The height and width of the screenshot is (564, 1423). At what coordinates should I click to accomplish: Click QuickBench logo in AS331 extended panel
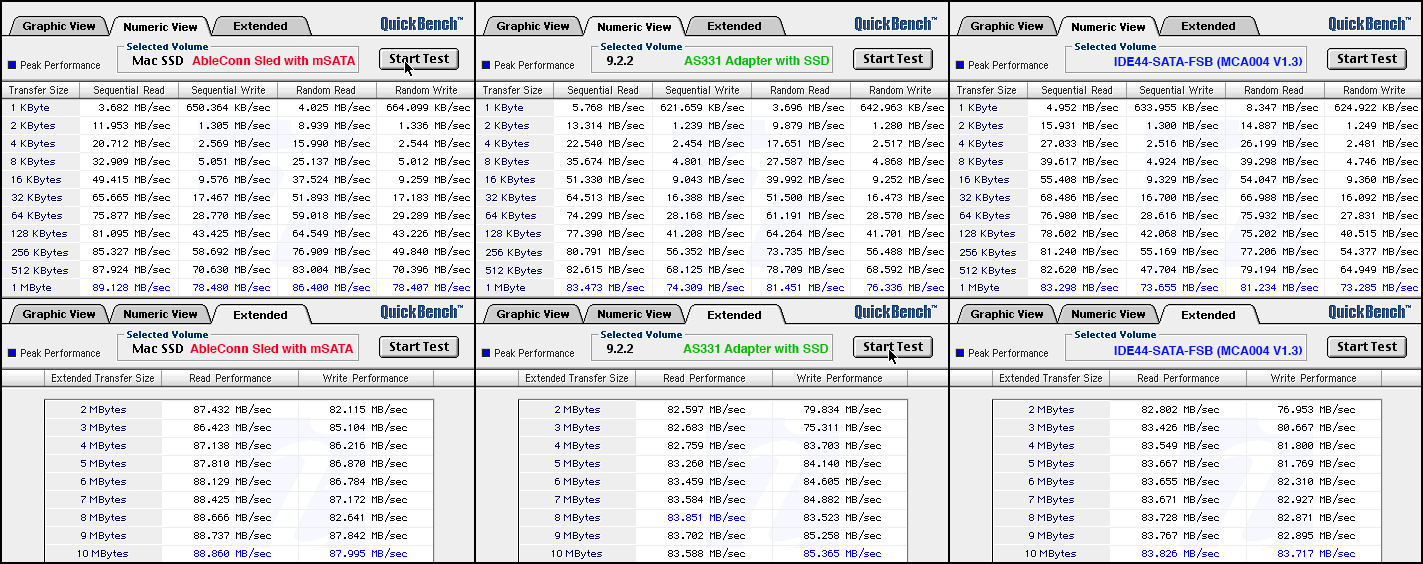(895, 312)
